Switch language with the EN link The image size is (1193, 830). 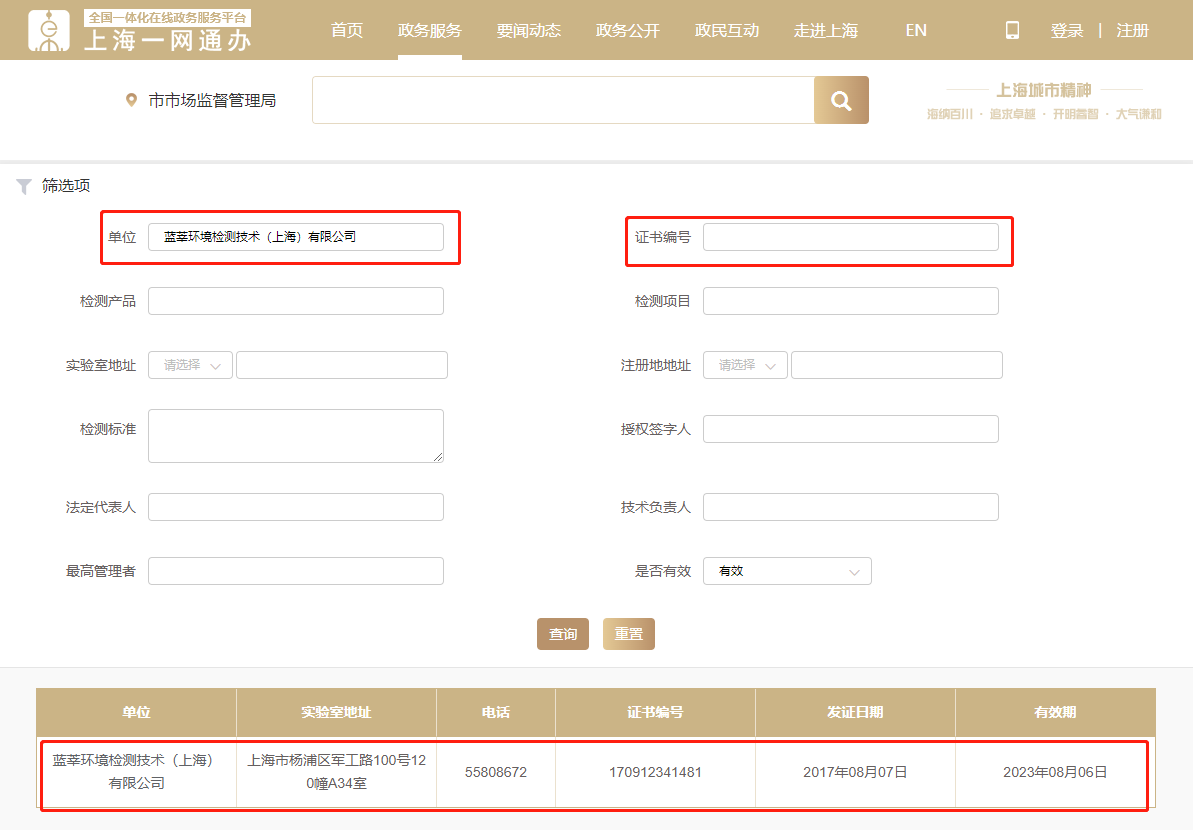[x=916, y=30]
